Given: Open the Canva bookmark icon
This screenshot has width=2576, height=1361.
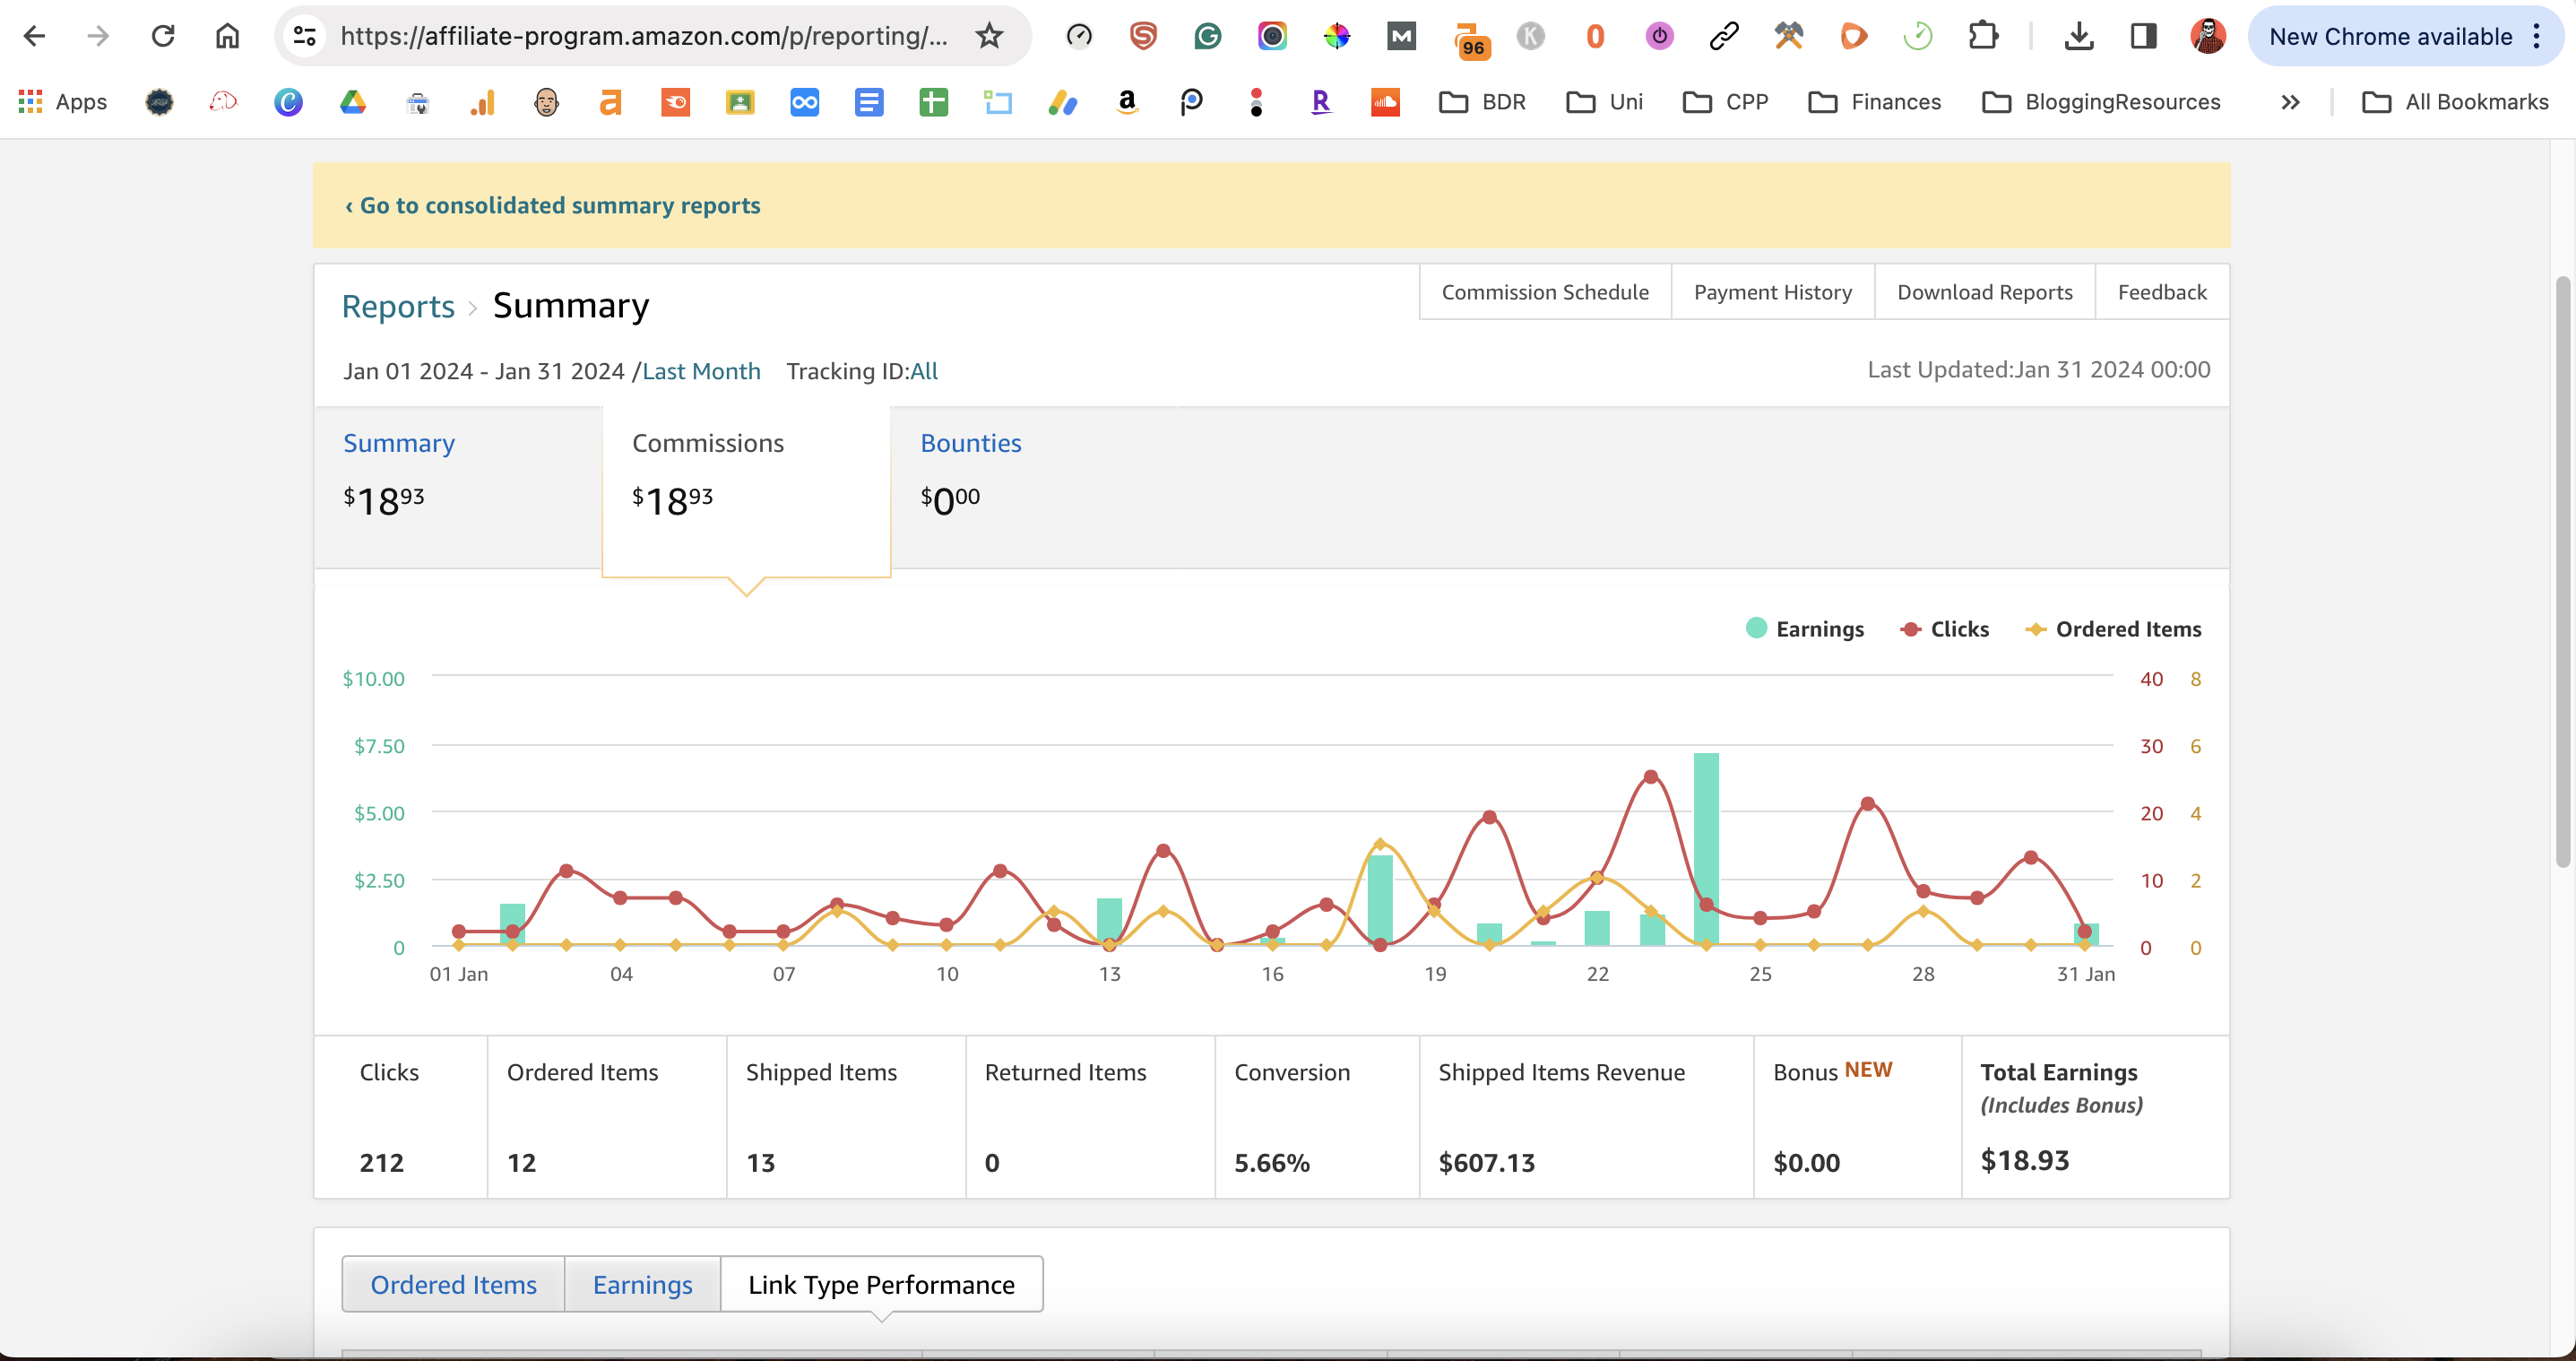Looking at the screenshot, I should coord(288,102).
